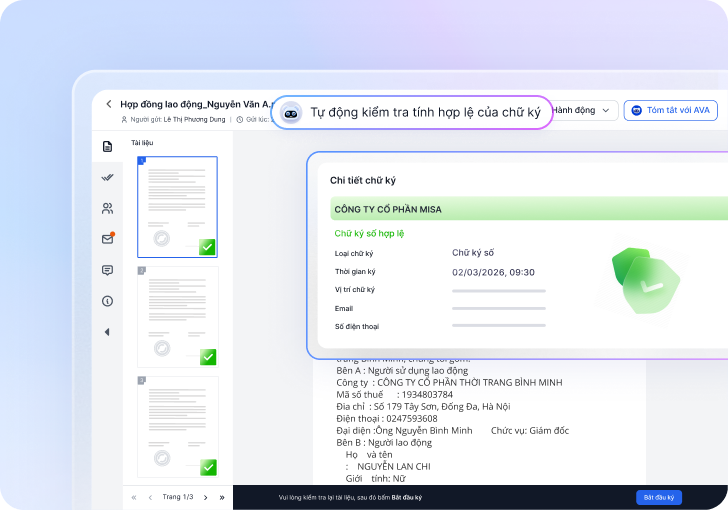The image size is (728, 510).
Task: Go to the next page arrow
Action: point(205,497)
